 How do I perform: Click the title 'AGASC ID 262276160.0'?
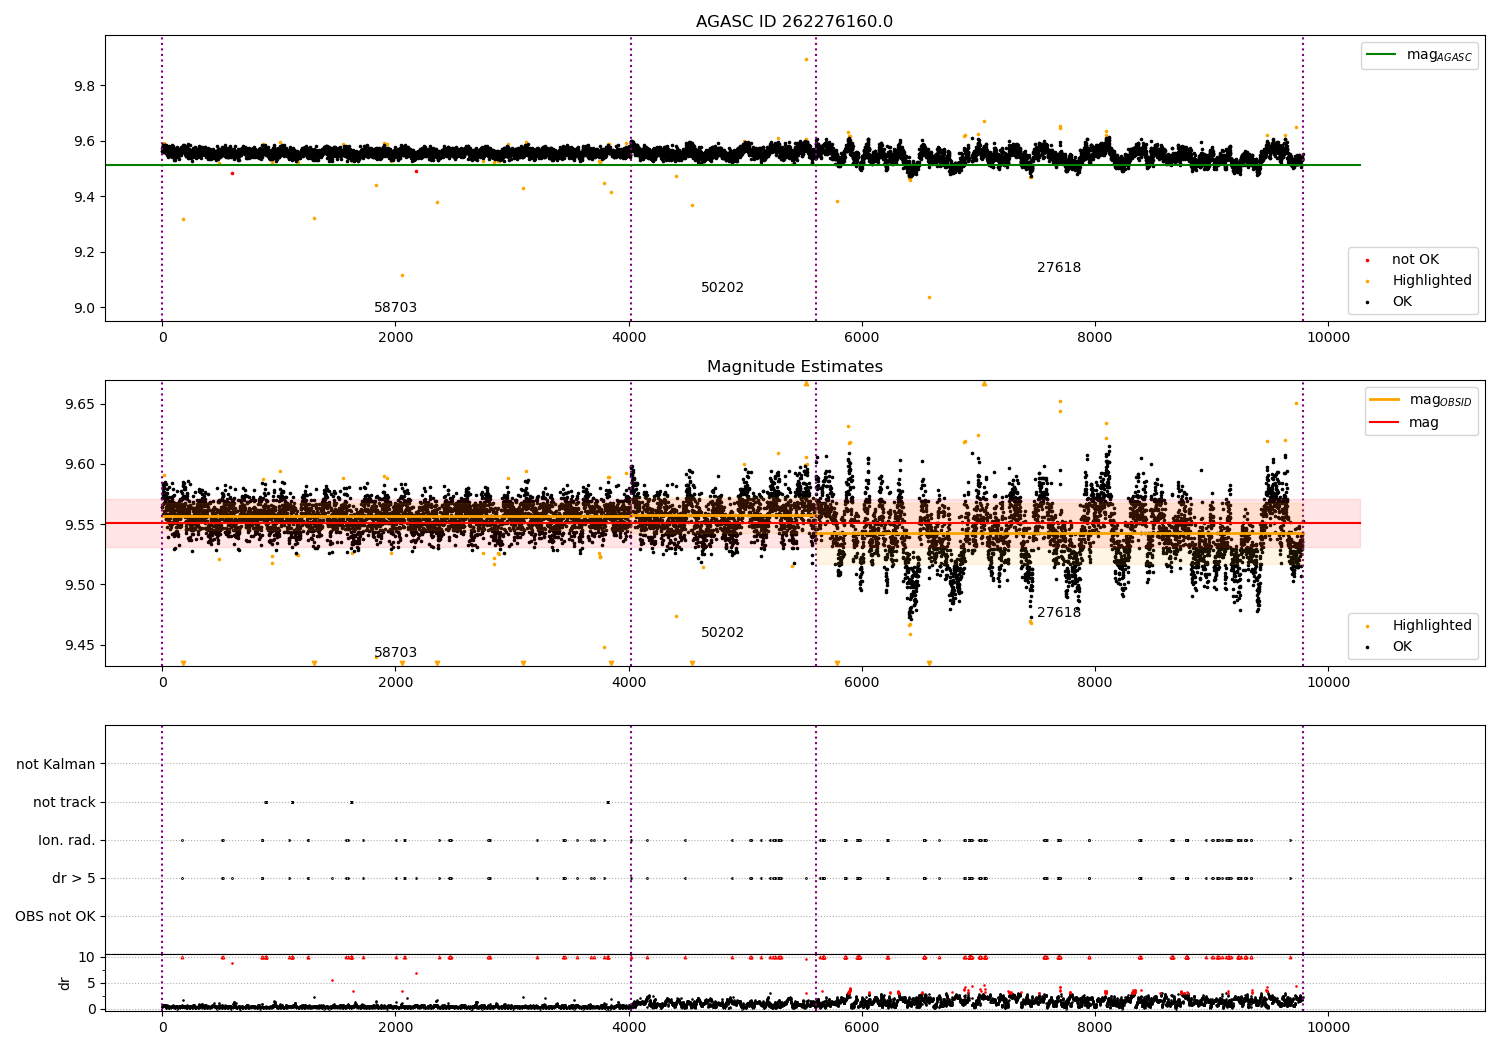point(794,22)
